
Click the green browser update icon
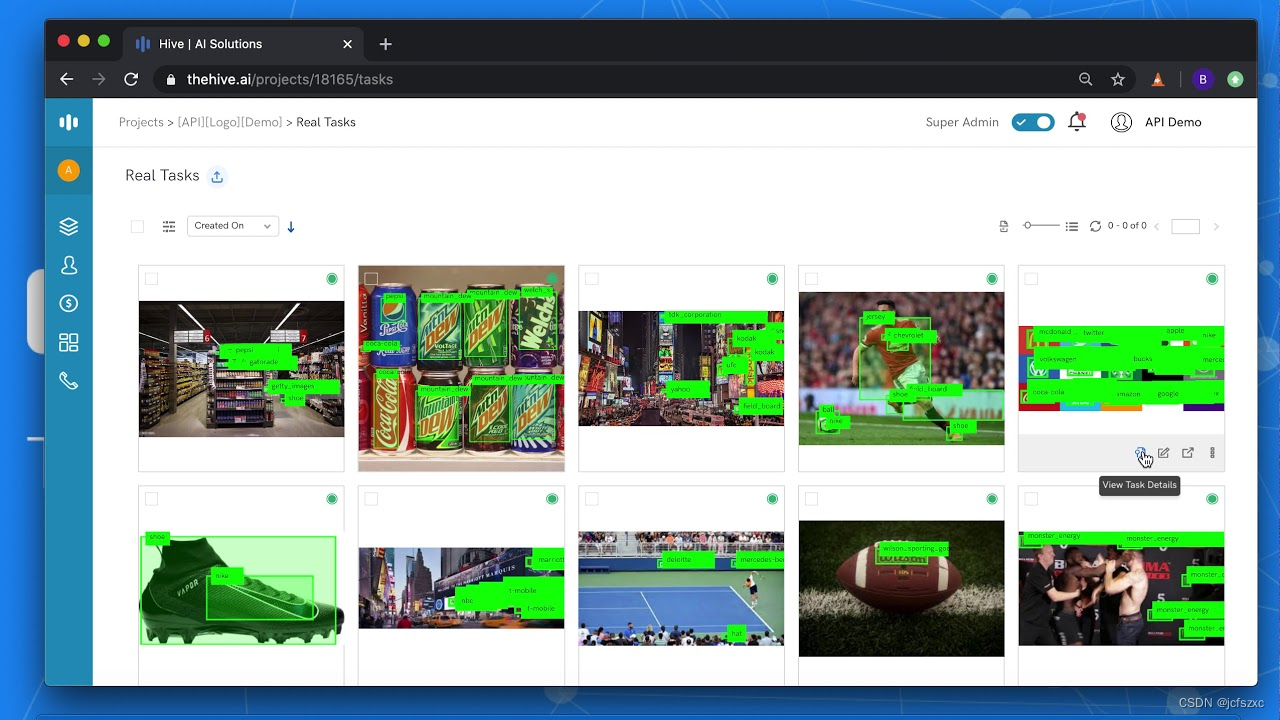[1235, 79]
